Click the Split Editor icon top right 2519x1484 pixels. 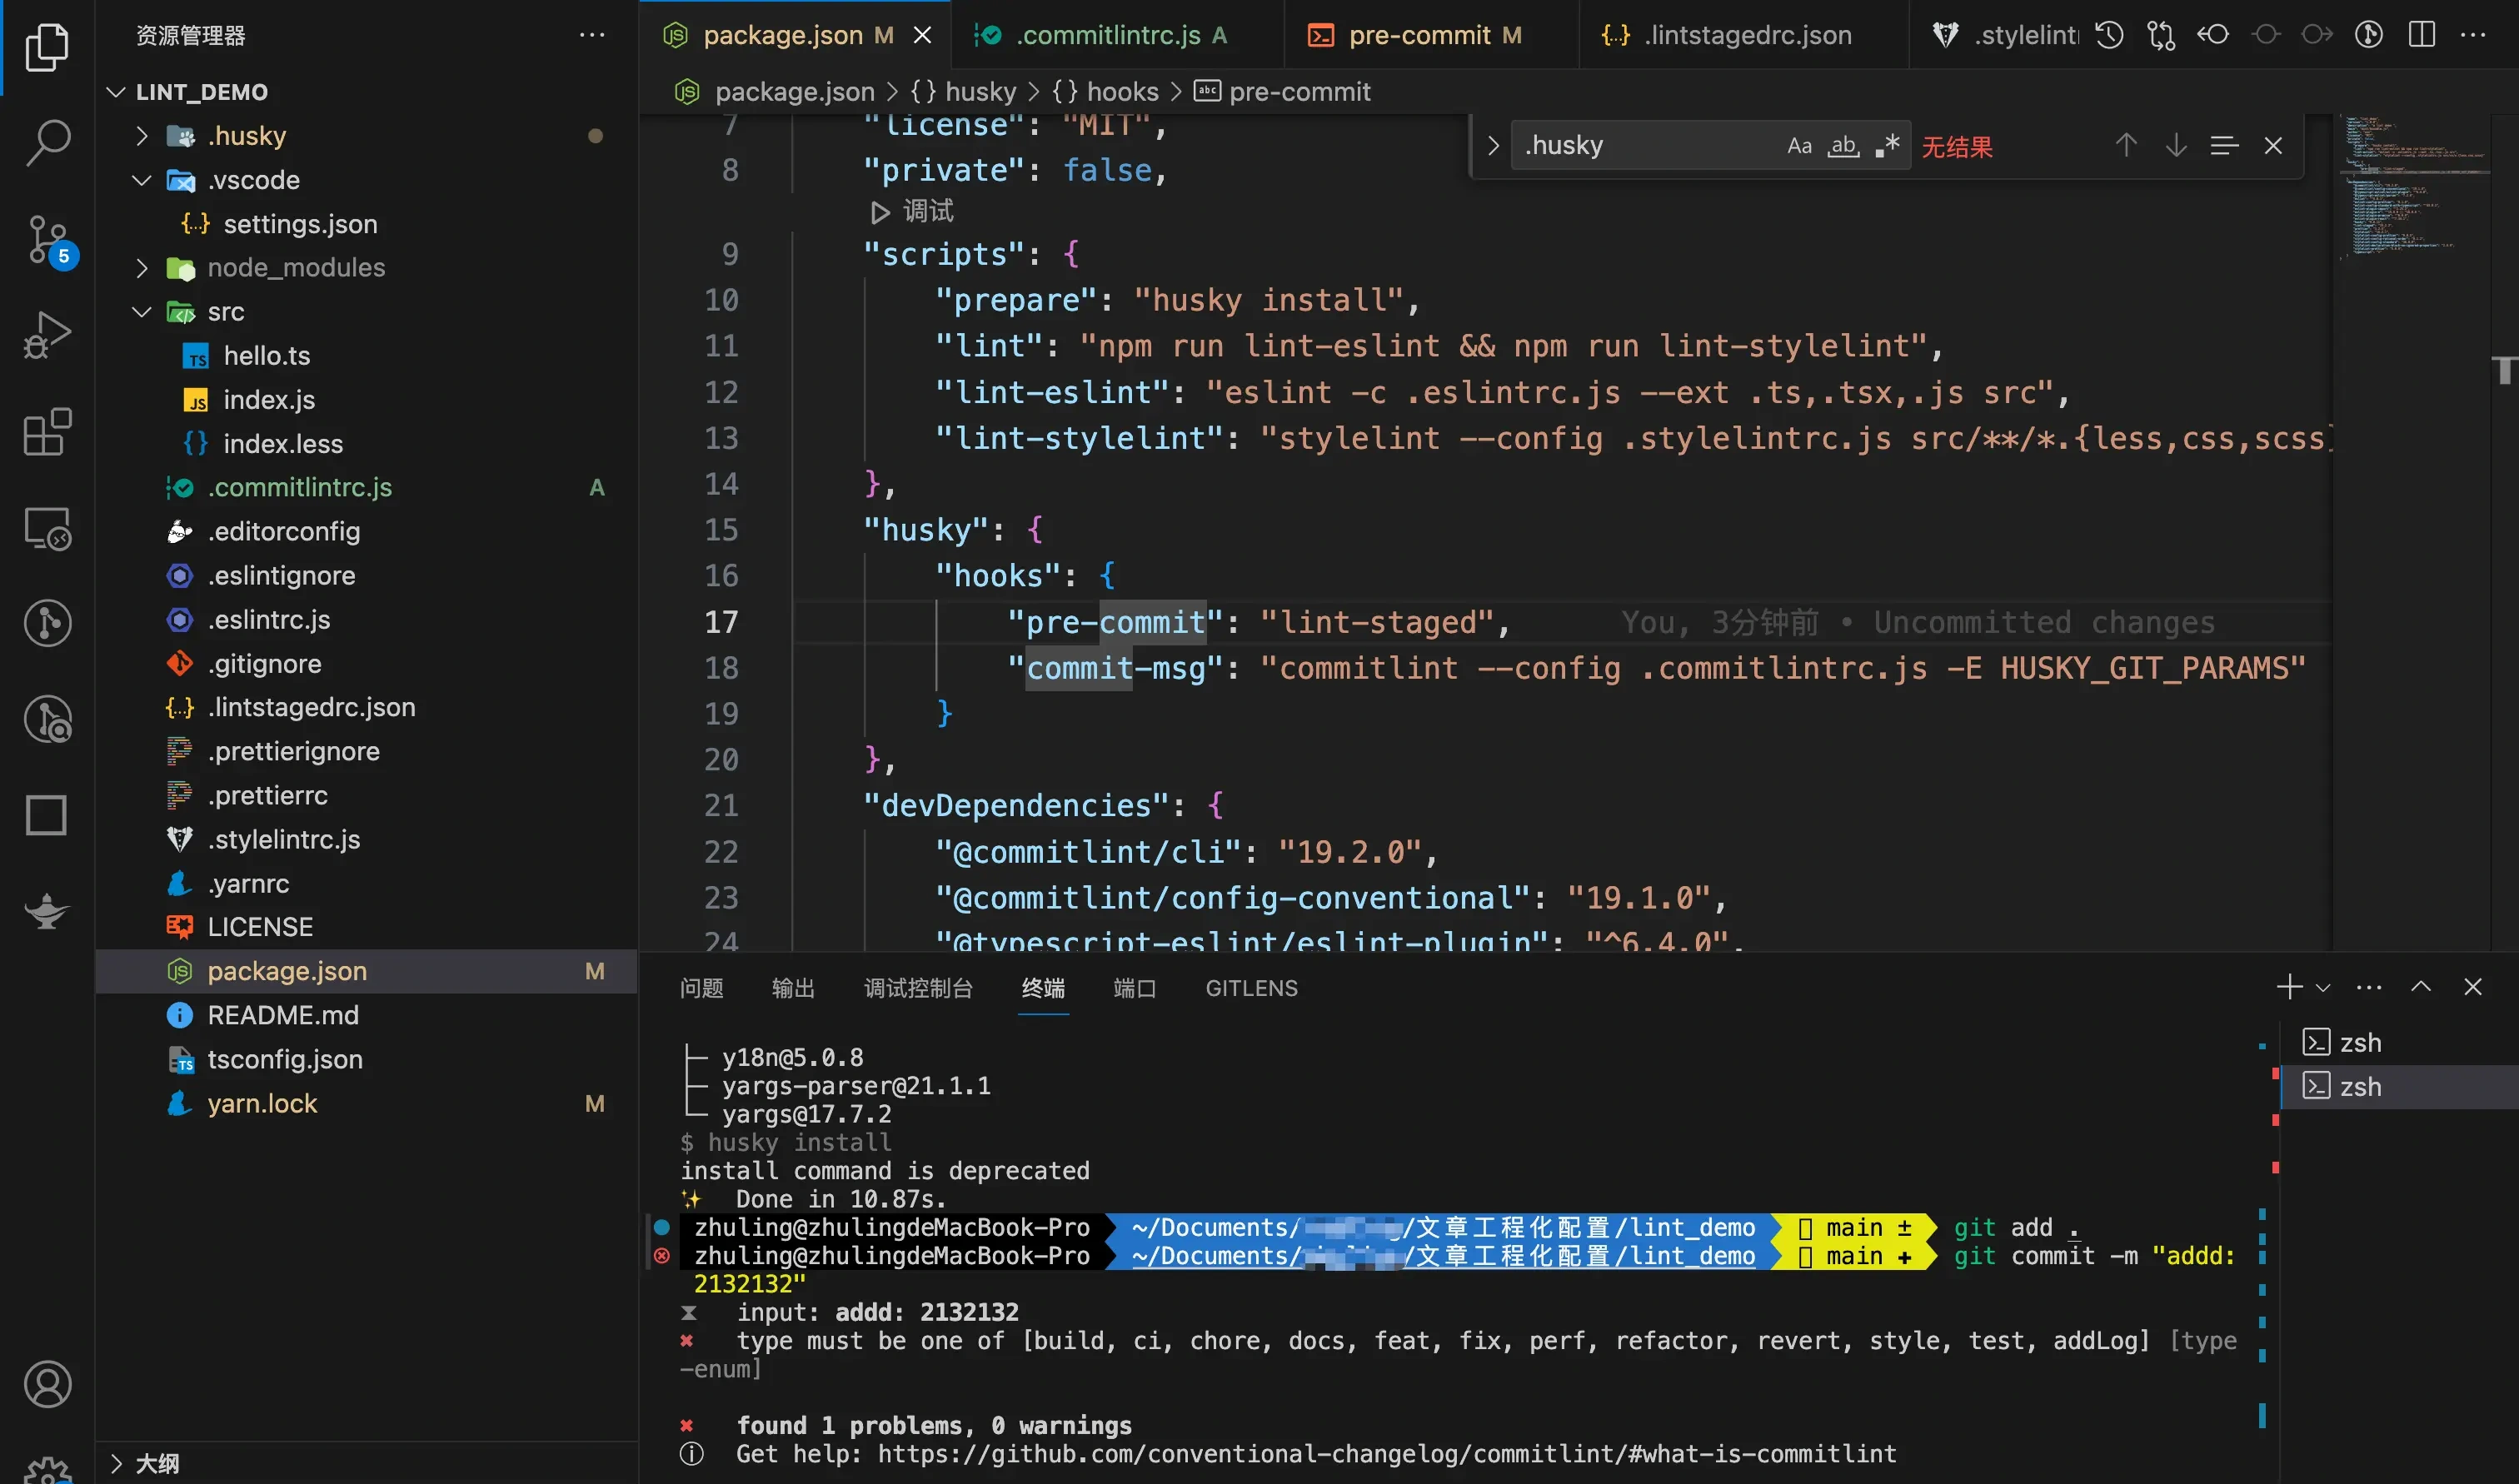pos(2421,34)
